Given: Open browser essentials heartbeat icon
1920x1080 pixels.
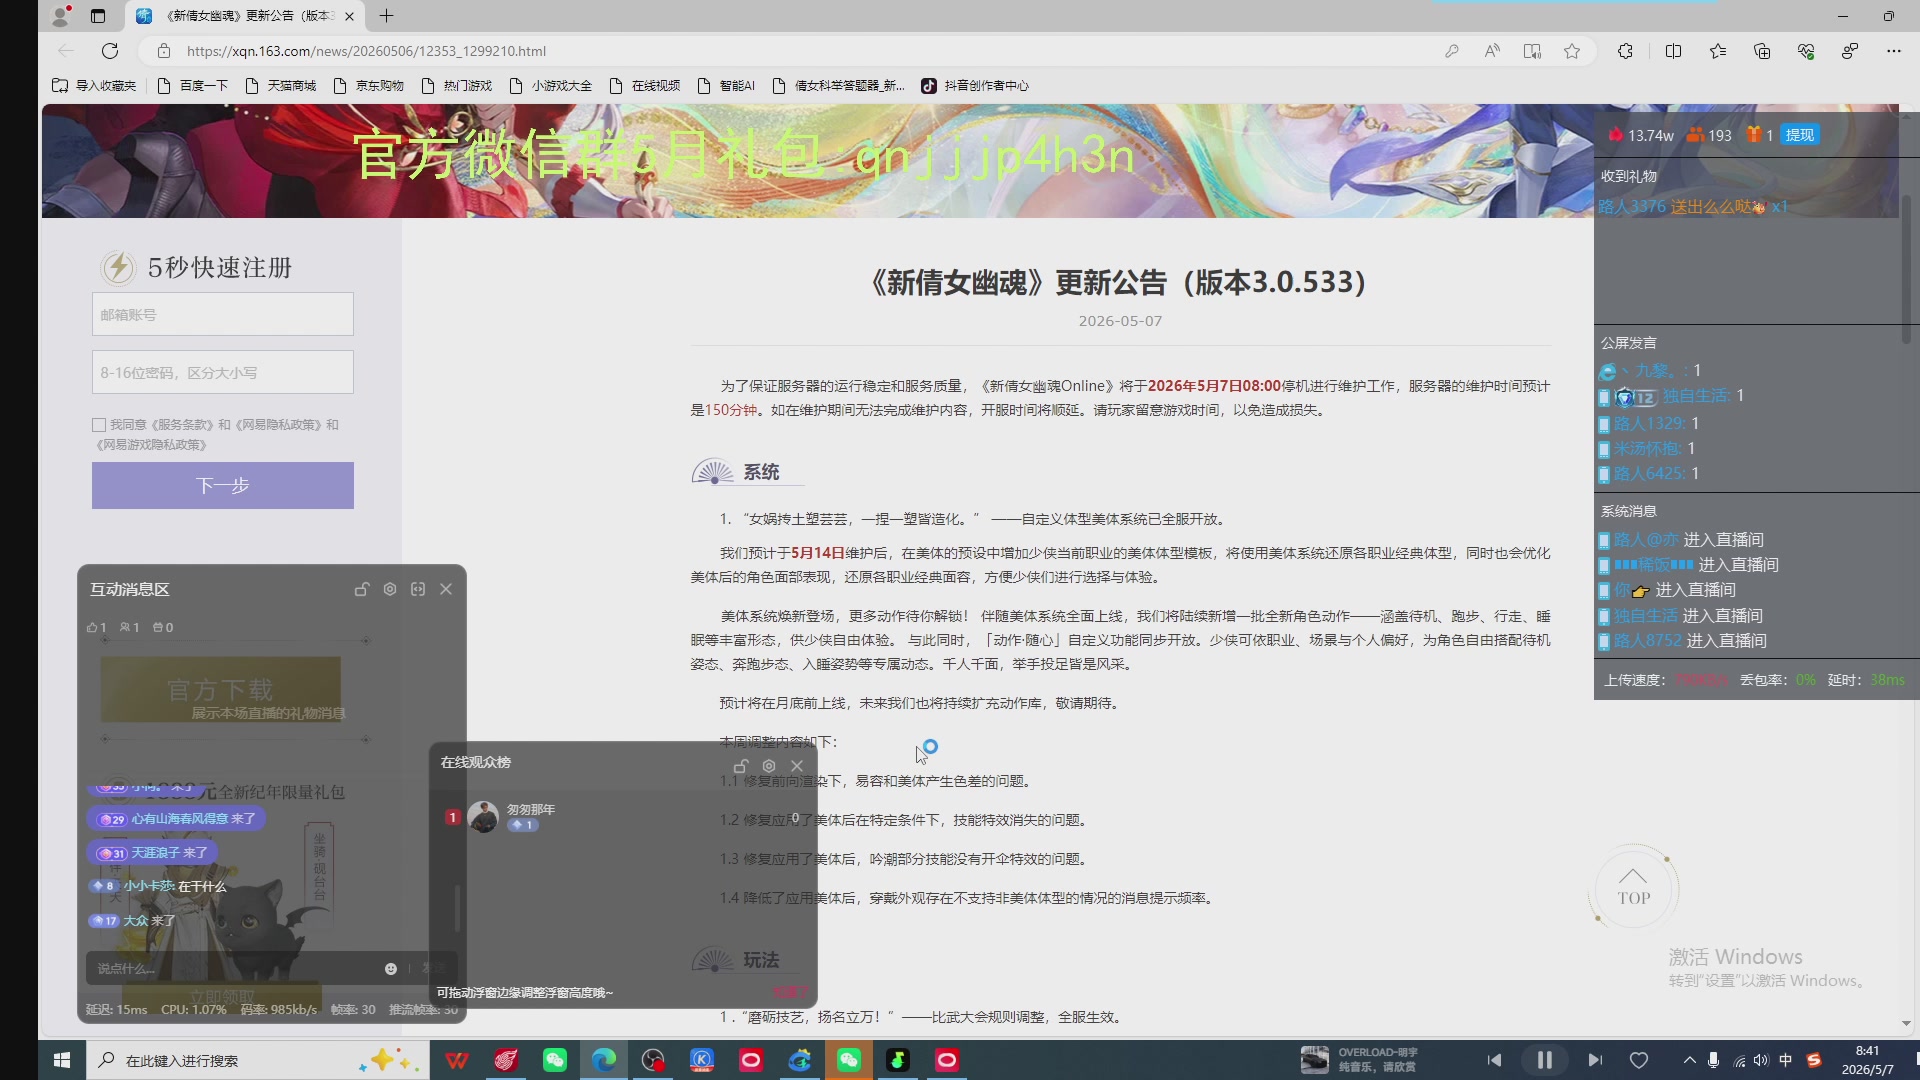Looking at the screenshot, I should (x=1806, y=51).
